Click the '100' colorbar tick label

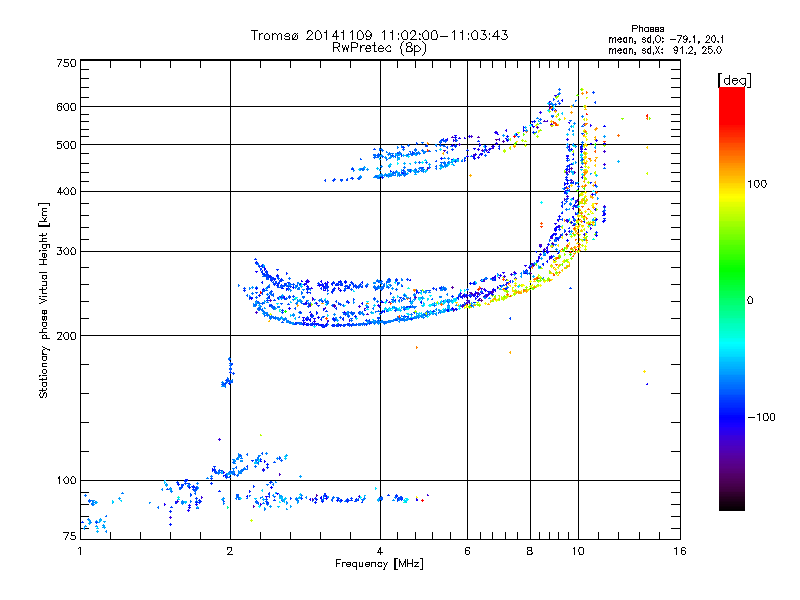tap(757, 184)
